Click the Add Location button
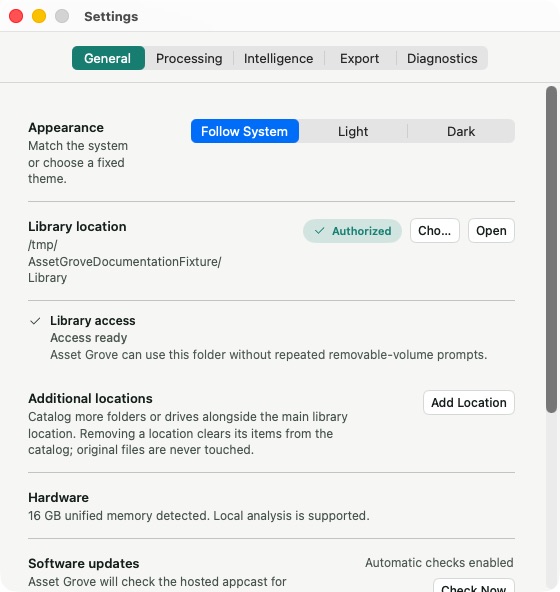 (x=469, y=402)
